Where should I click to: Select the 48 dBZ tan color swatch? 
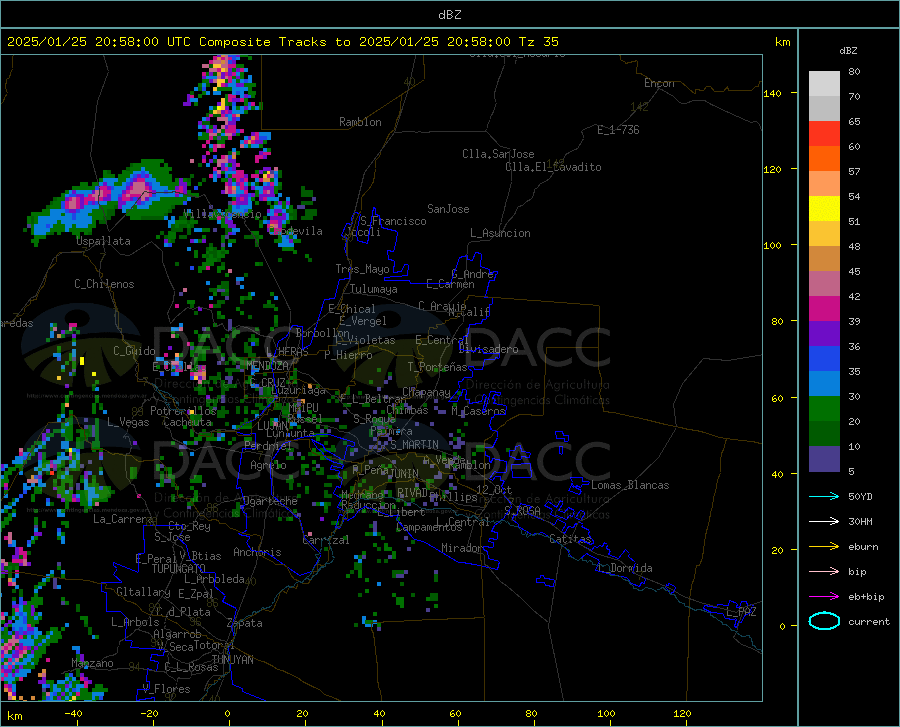(824, 259)
